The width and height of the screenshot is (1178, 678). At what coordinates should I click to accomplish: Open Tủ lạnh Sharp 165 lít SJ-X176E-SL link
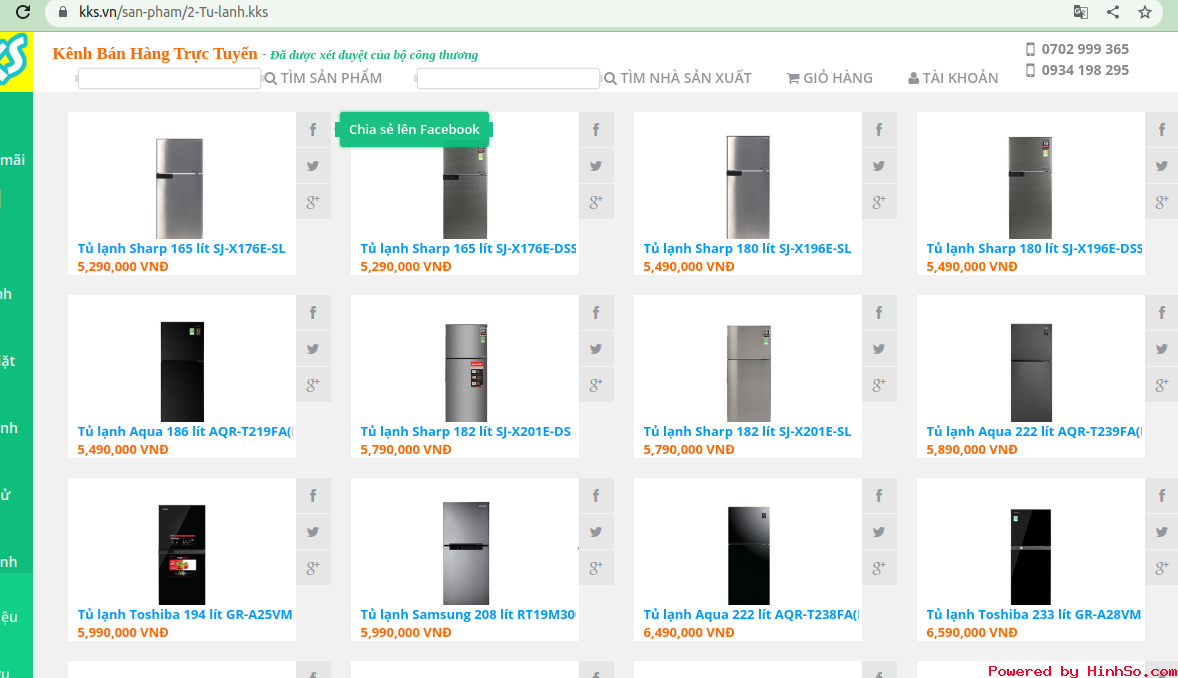coord(181,249)
